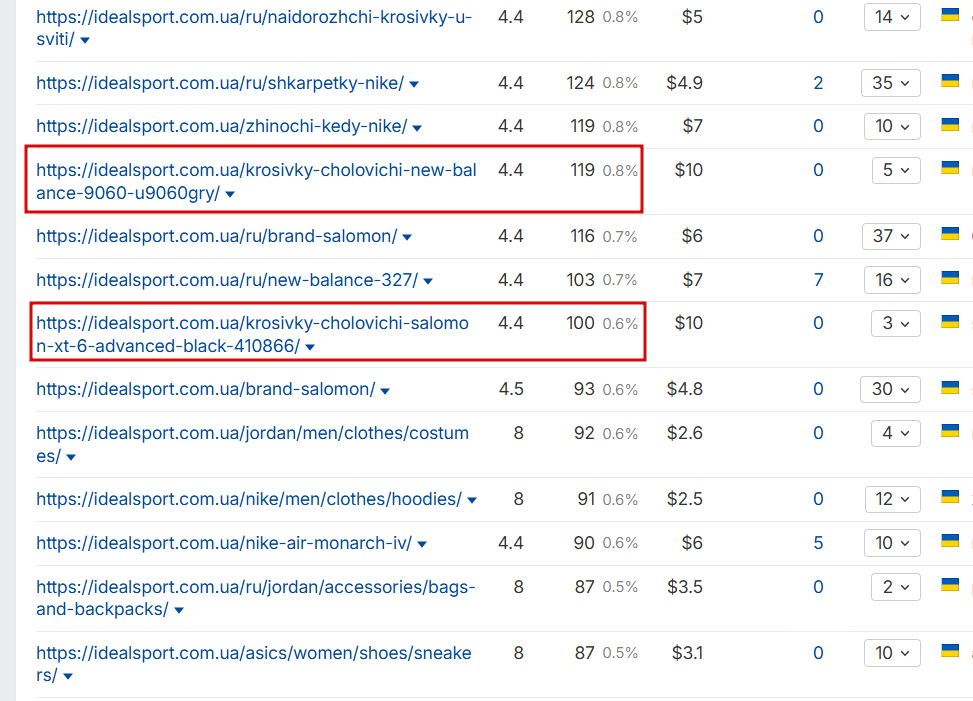Open the ru/shkarpetky-nike URL link
973x701 pixels.
pyautogui.click(x=220, y=83)
